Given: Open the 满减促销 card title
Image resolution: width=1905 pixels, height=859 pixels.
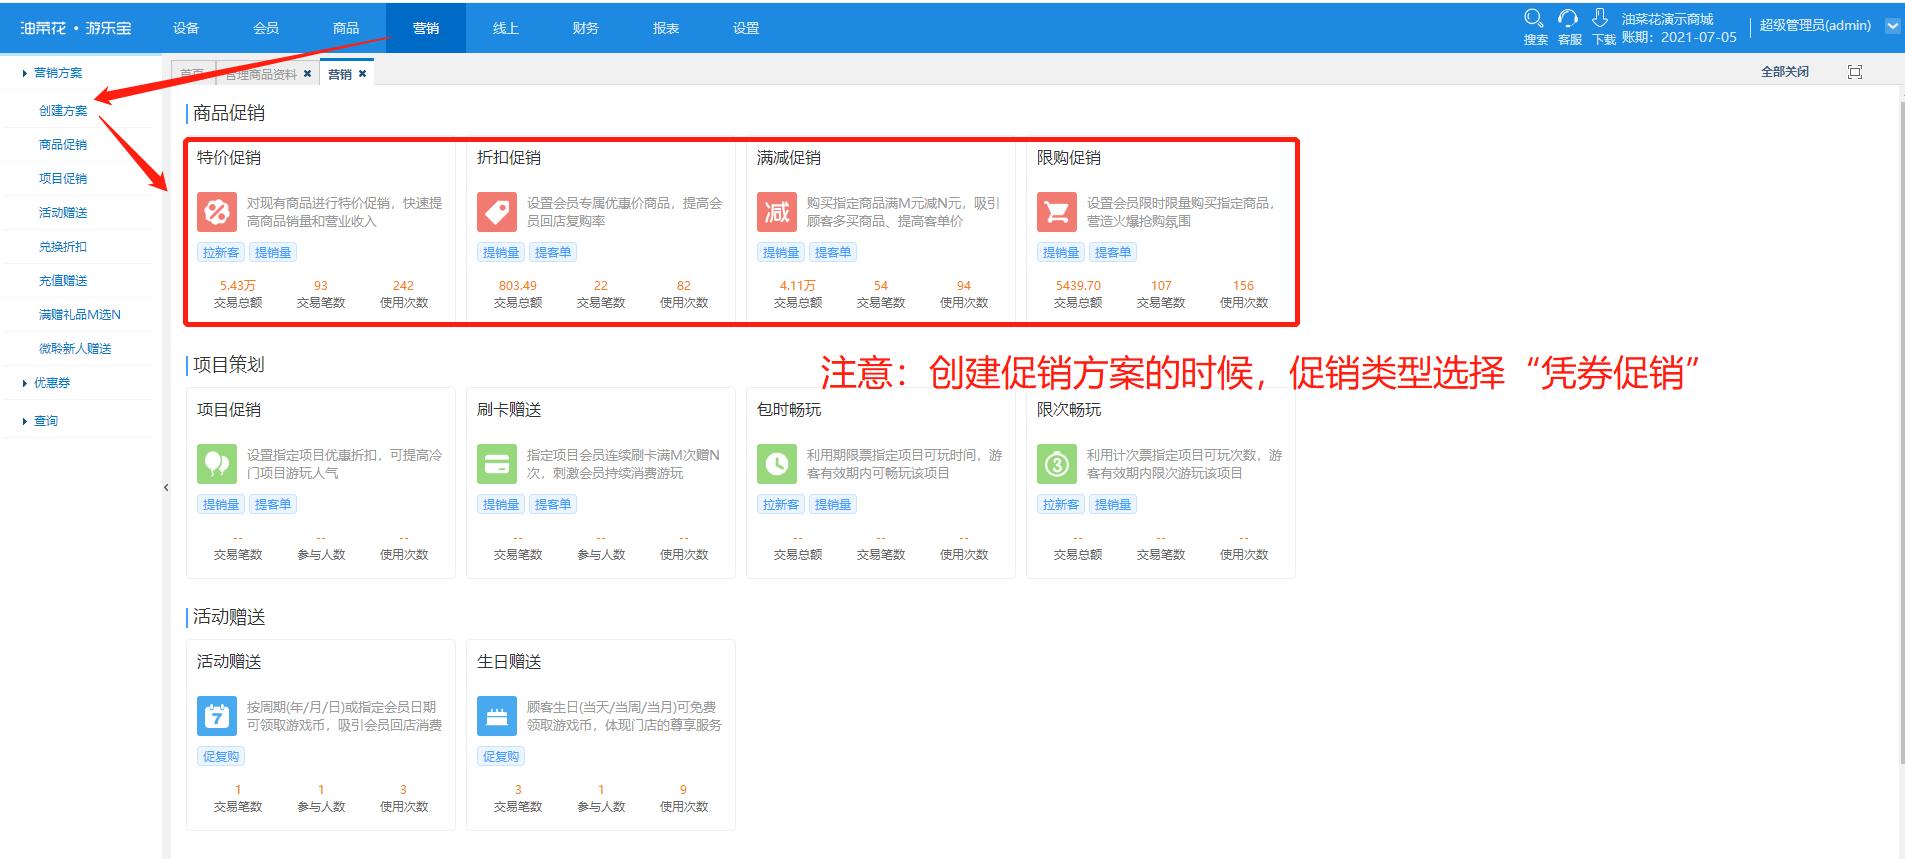Looking at the screenshot, I should [x=789, y=158].
